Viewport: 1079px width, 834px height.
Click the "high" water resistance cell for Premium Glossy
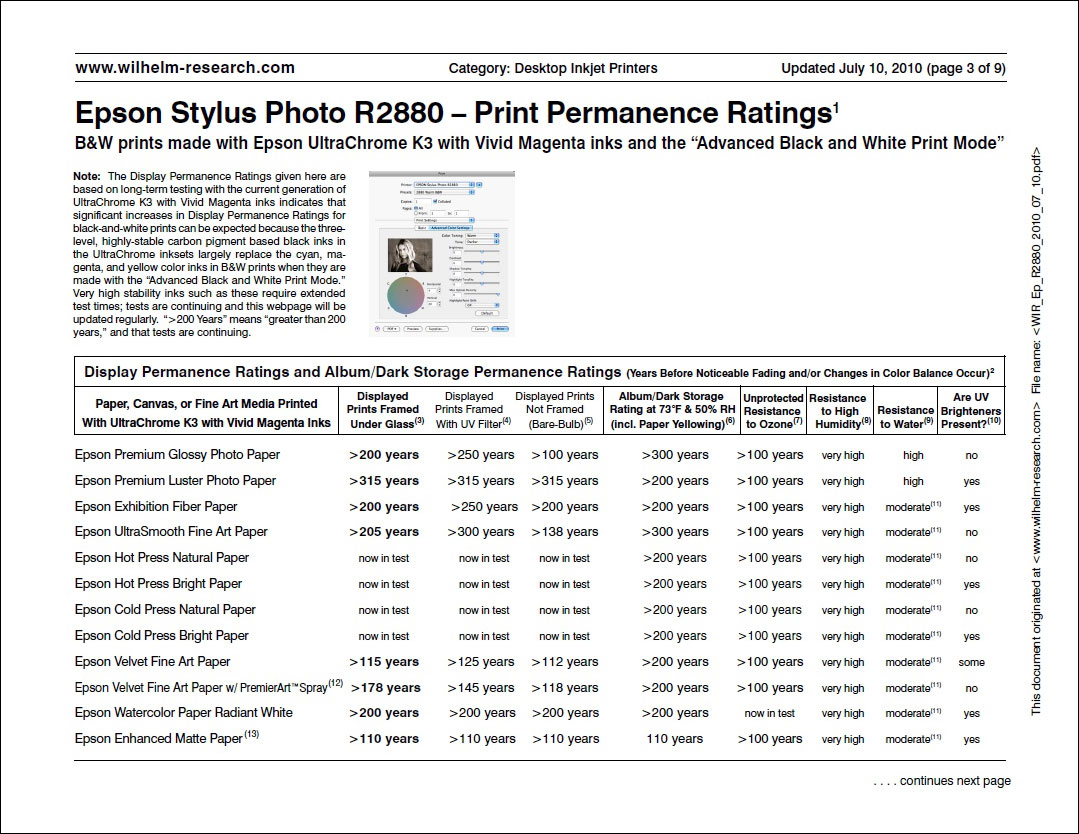coord(913,456)
